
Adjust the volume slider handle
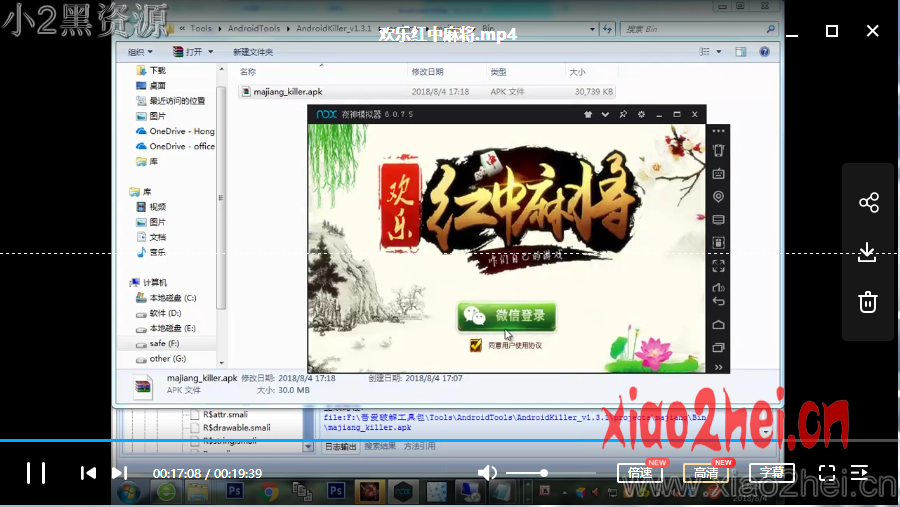point(544,473)
